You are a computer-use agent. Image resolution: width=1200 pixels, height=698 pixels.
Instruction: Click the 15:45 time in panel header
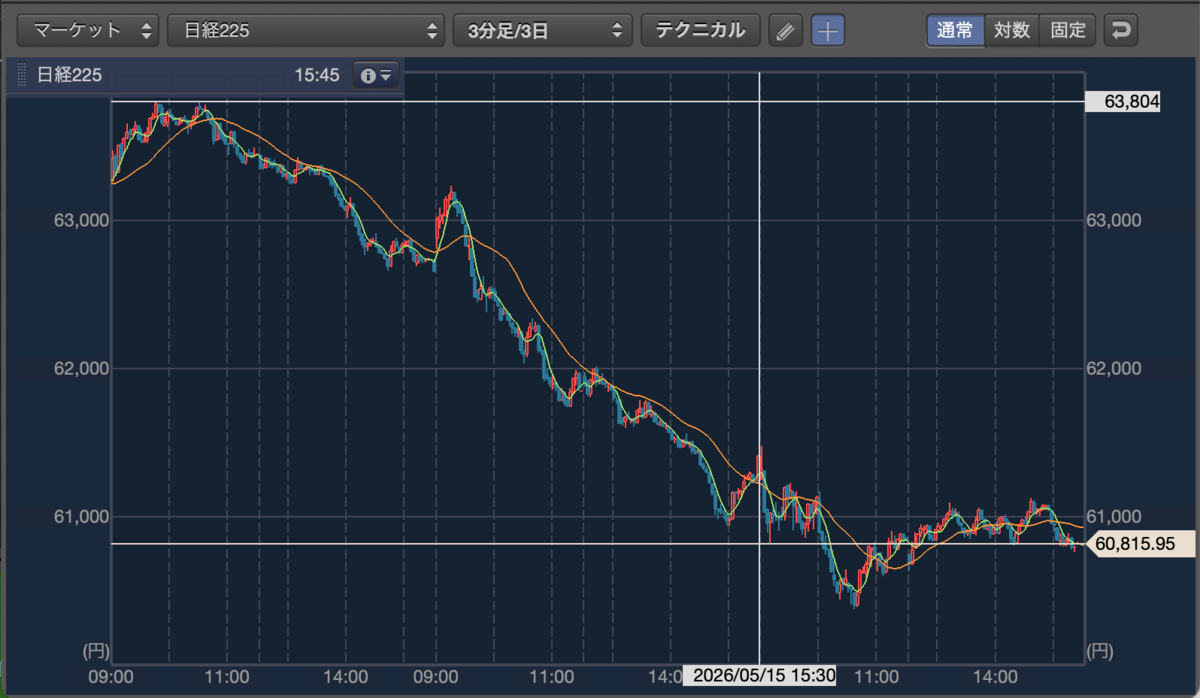point(316,75)
